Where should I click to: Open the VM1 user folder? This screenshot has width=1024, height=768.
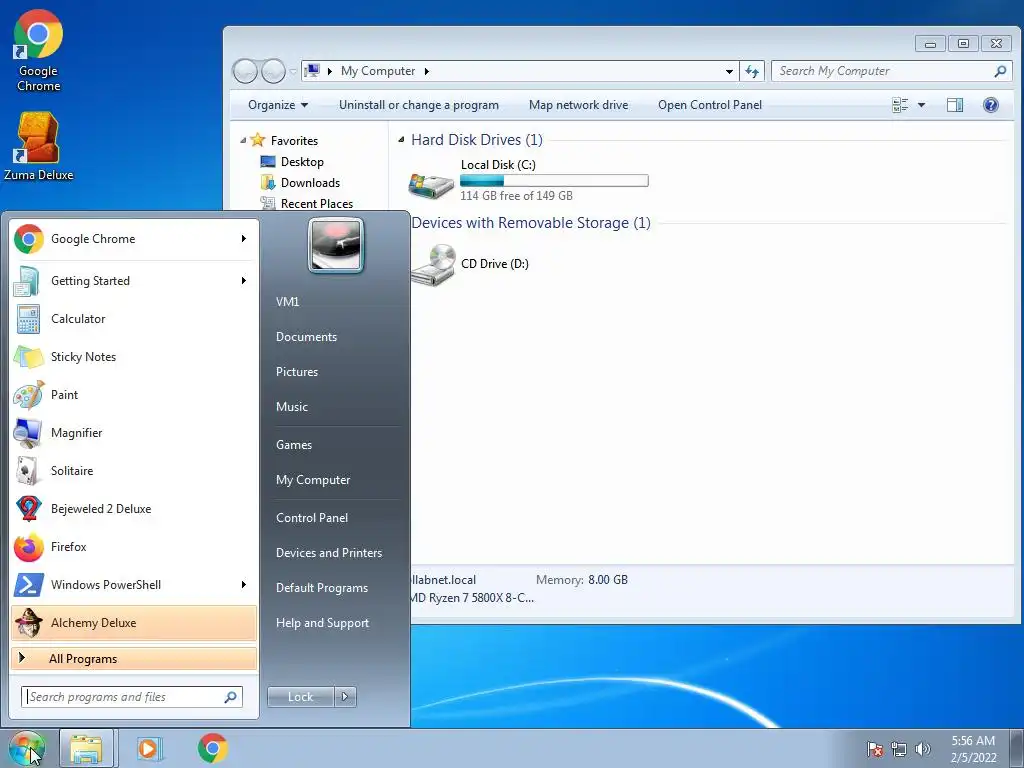(287, 302)
